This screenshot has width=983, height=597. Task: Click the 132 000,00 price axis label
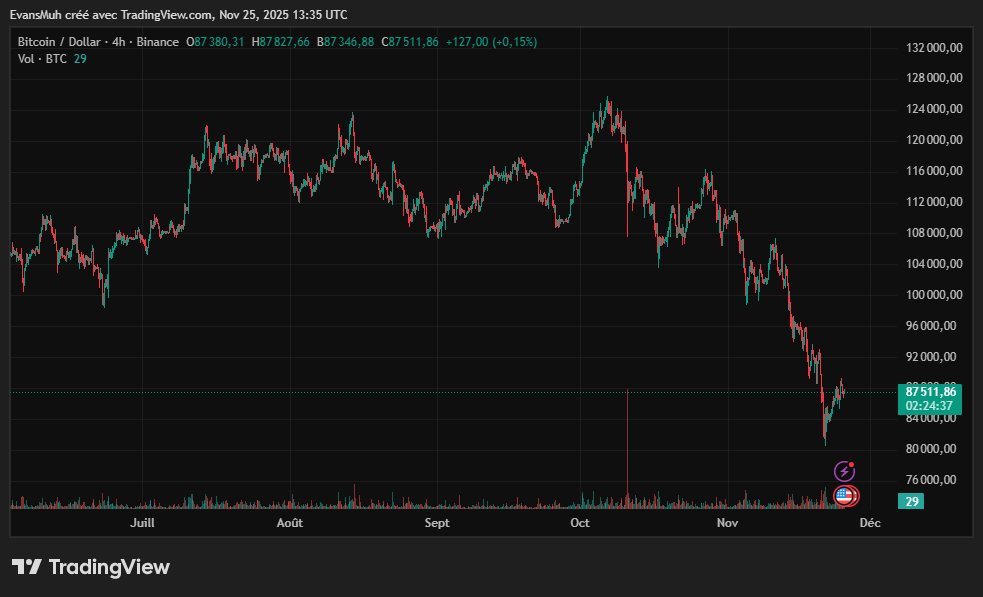click(x=935, y=48)
